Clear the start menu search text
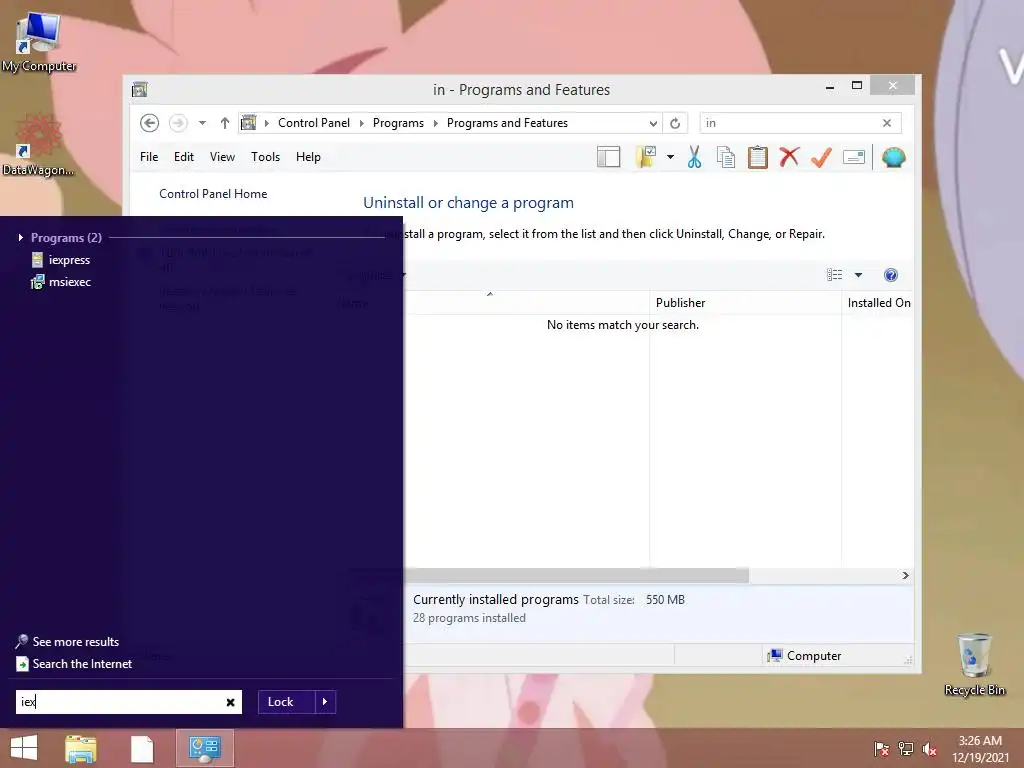1024x768 pixels. pos(231,702)
